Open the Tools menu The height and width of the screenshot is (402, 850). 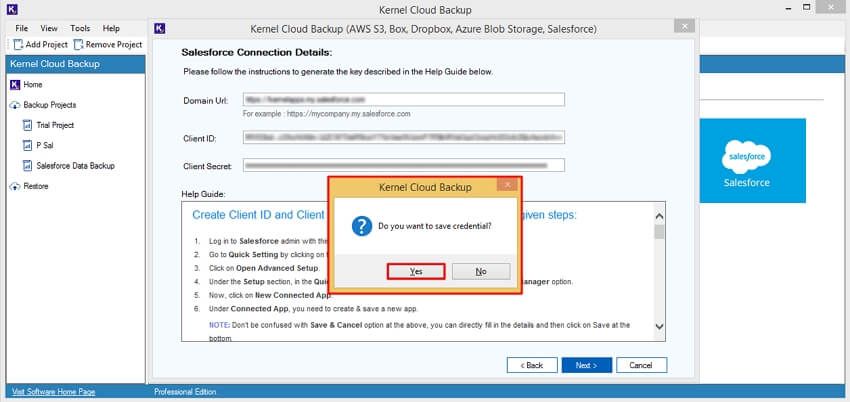(x=80, y=28)
